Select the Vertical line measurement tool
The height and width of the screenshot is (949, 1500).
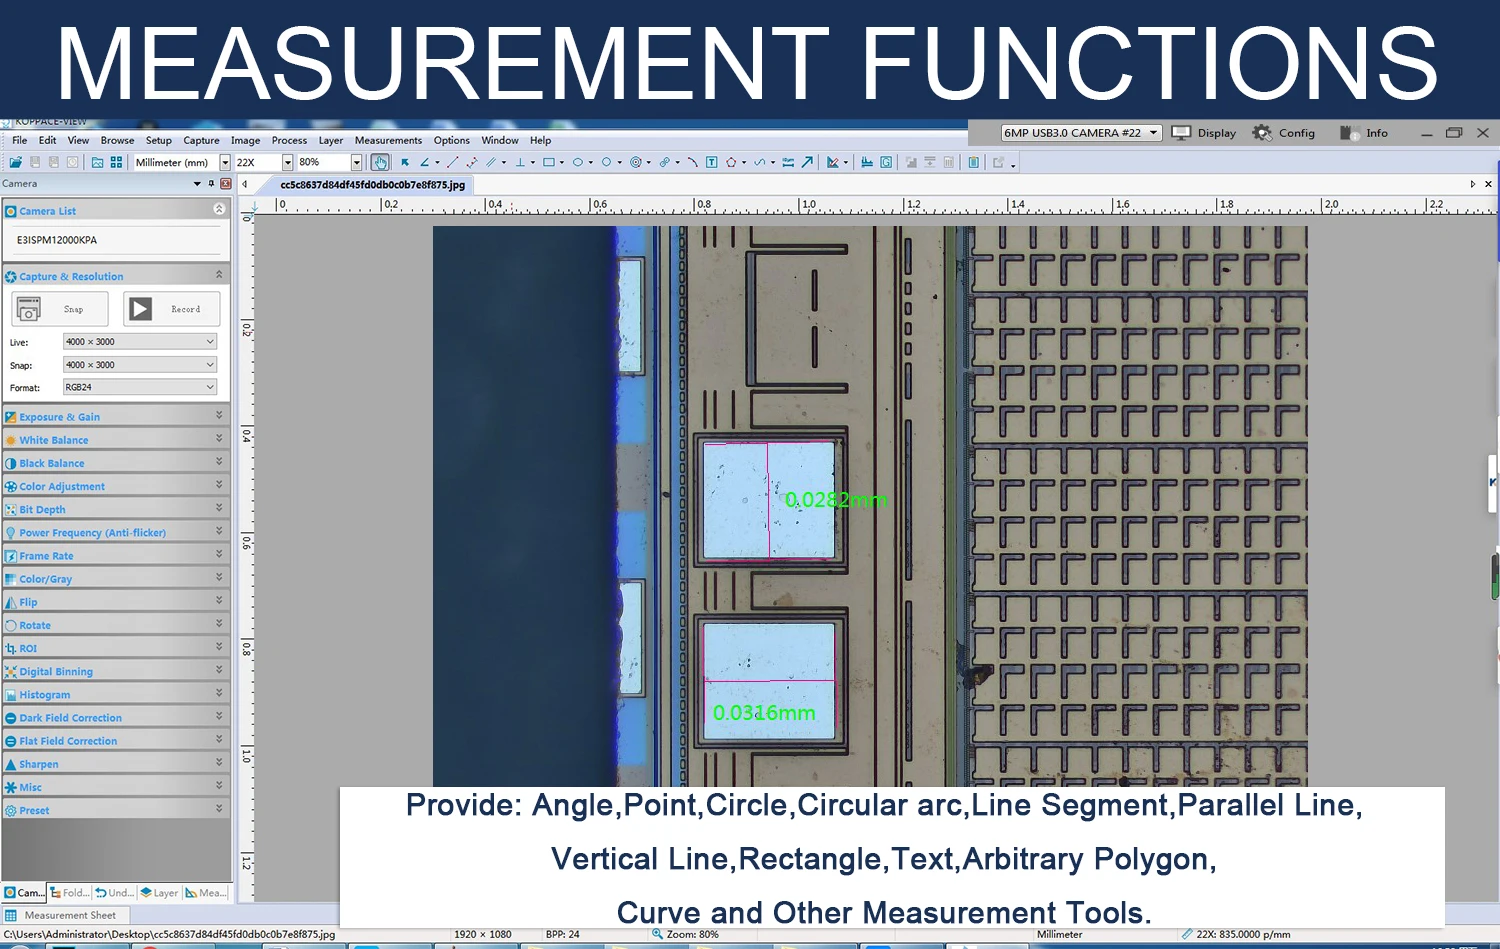click(x=520, y=162)
